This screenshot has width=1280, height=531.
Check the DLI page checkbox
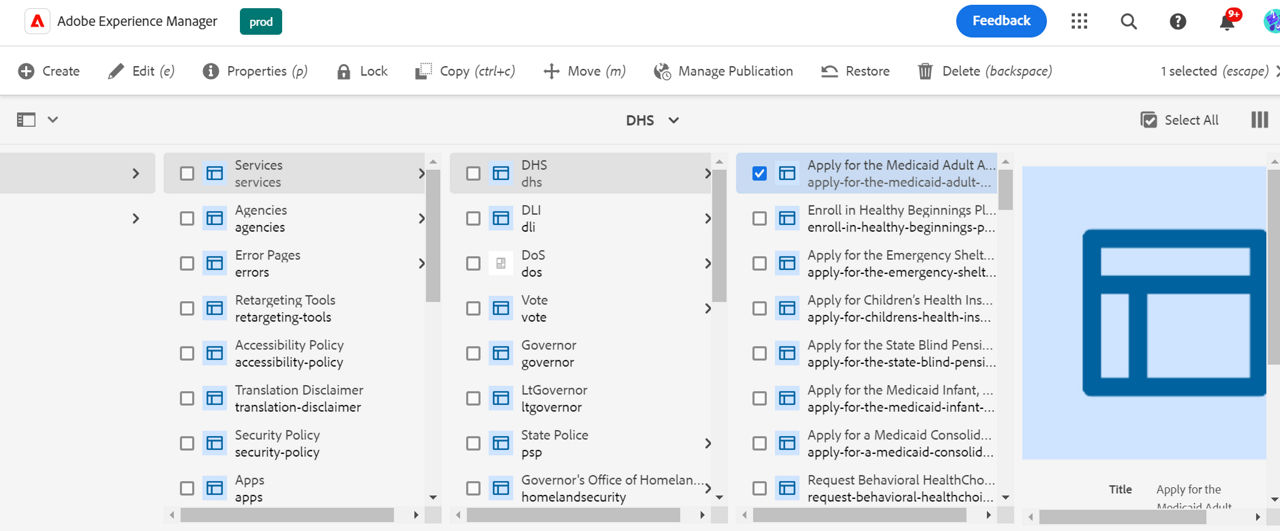point(473,218)
